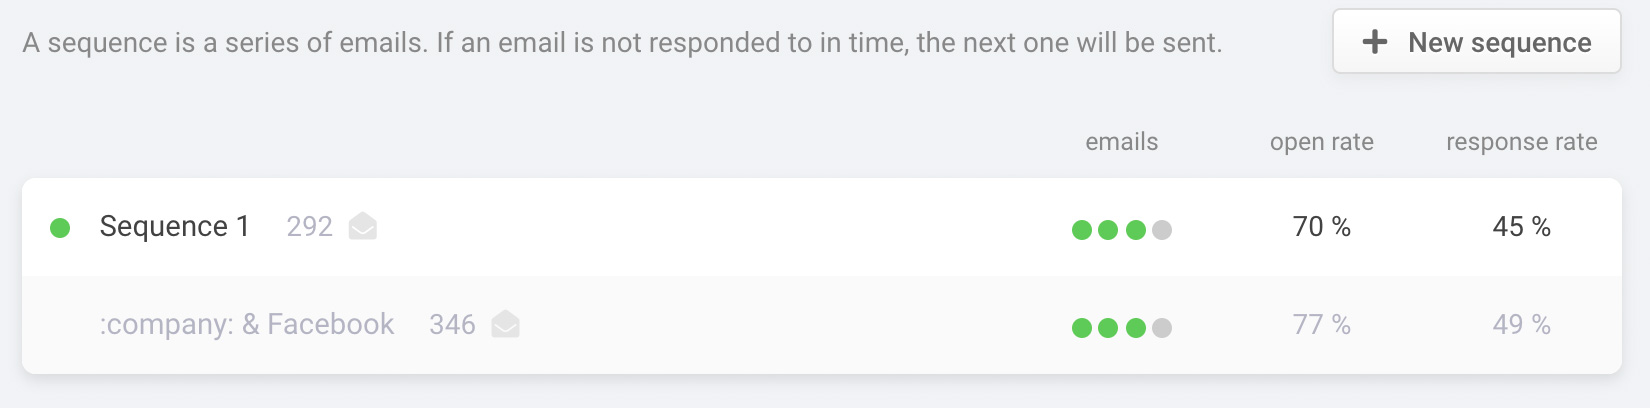Click the 70 % open rate value
Viewport: 1650px width, 408px height.
[x=1321, y=227]
